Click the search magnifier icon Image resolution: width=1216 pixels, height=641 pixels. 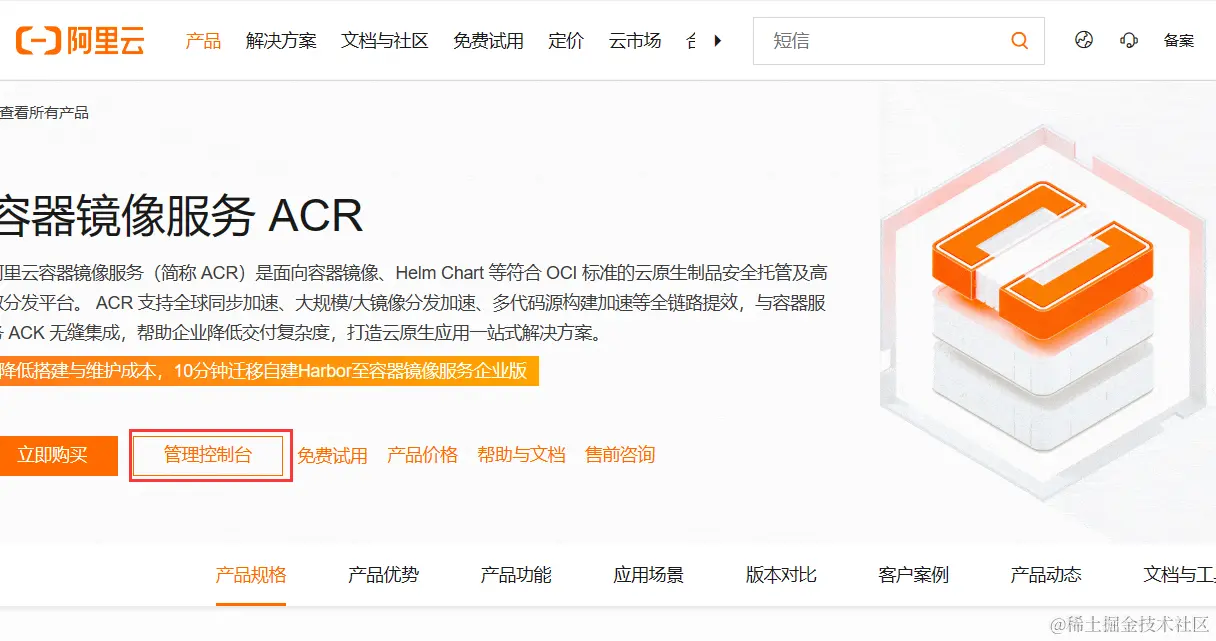pyautogui.click(x=1019, y=41)
